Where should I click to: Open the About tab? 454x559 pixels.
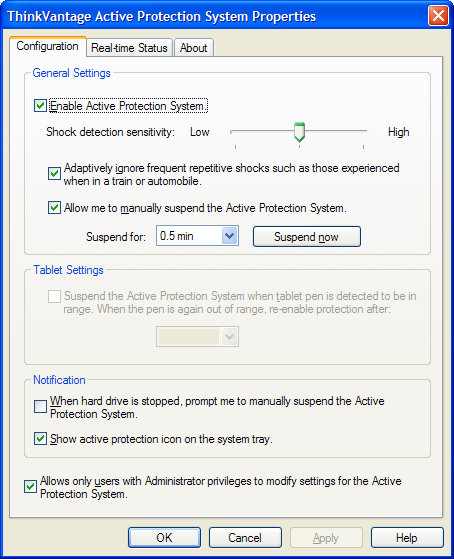coord(194,47)
